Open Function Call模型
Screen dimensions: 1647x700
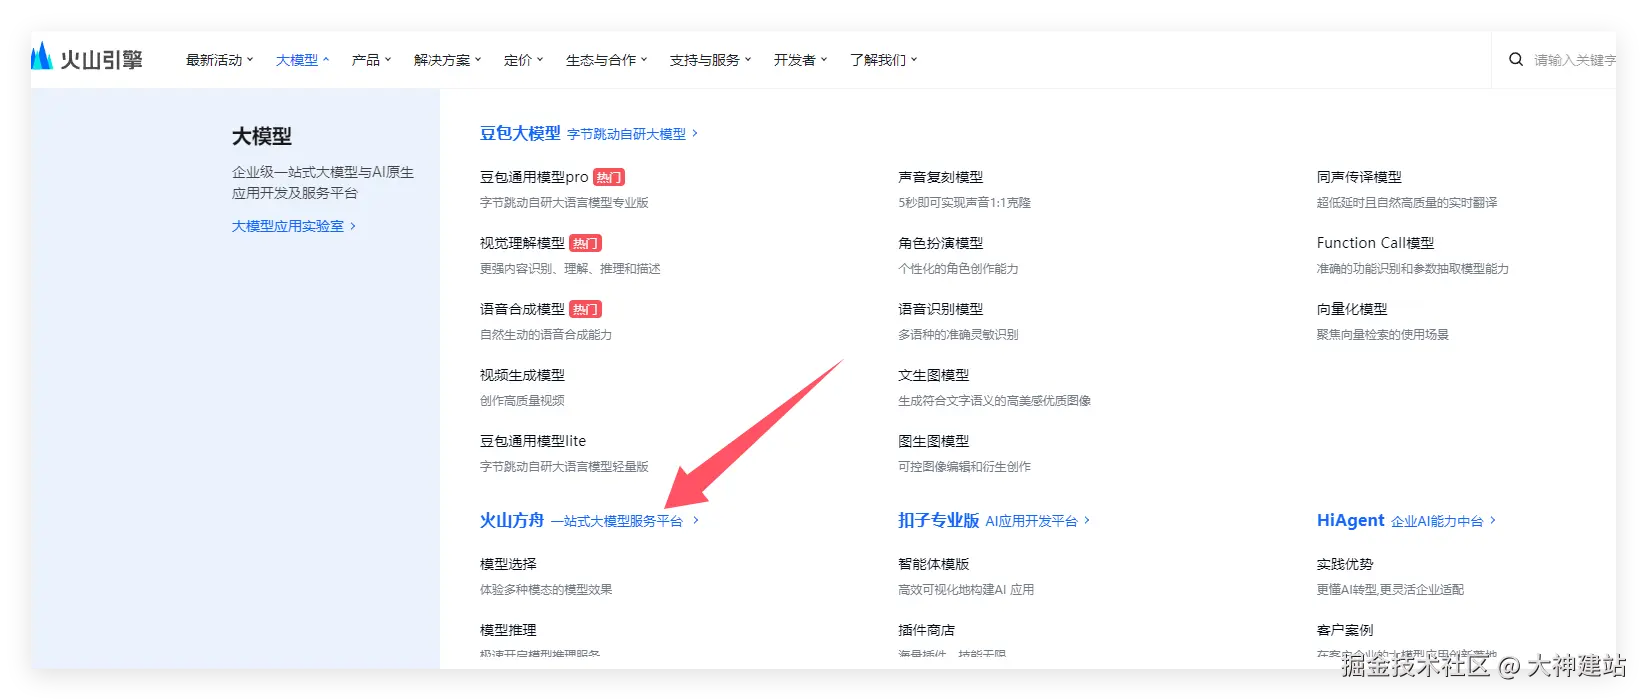[1375, 243]
